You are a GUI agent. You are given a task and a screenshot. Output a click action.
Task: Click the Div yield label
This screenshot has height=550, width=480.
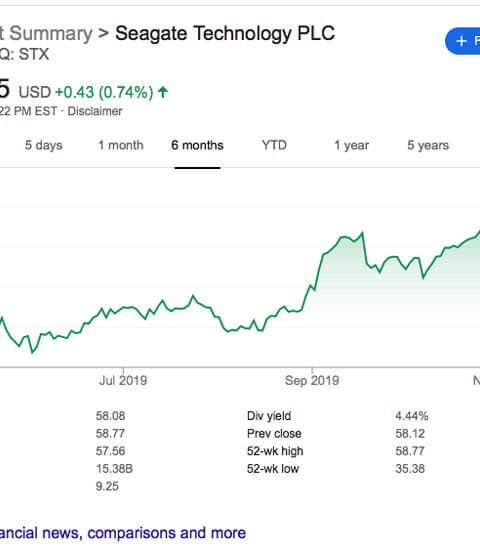(269, 416)
